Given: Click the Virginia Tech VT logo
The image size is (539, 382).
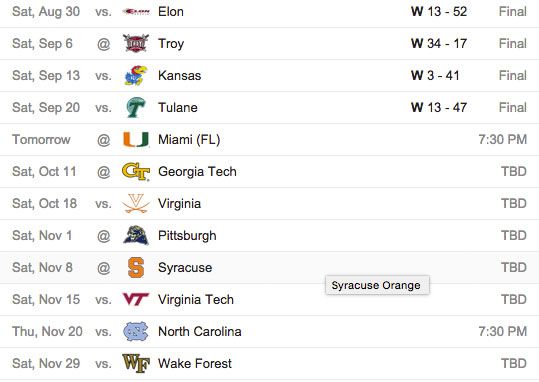Looking at the screenshot, I should click(x=136, y=299).
